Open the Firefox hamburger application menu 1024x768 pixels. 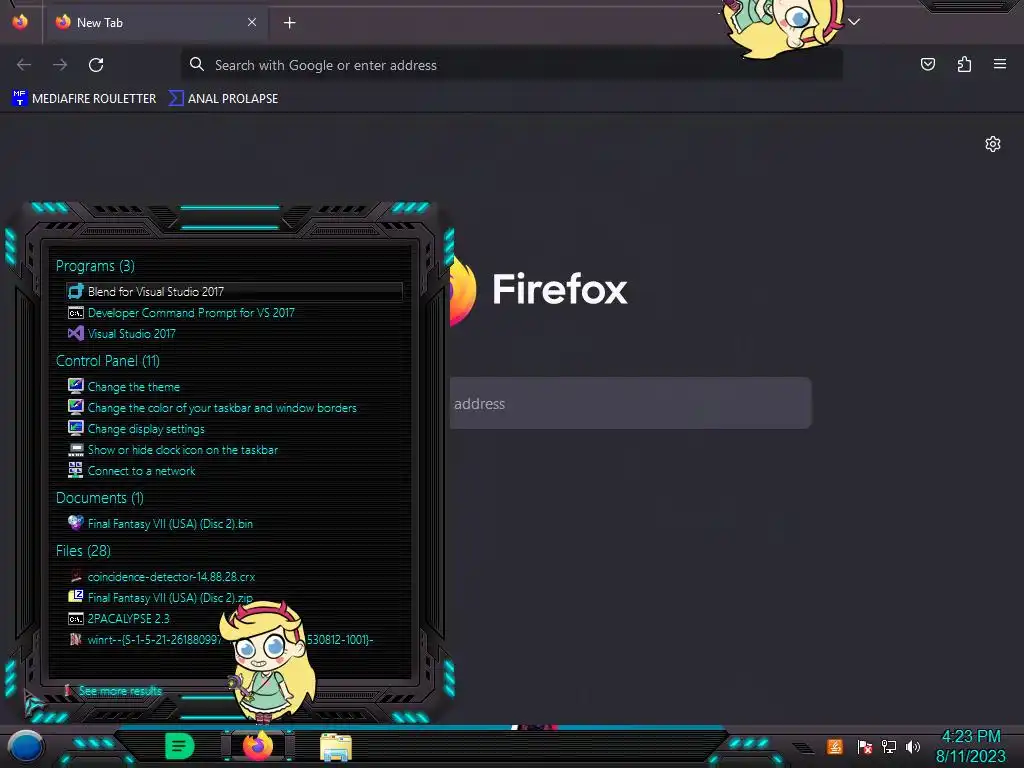pos(1000,64)
